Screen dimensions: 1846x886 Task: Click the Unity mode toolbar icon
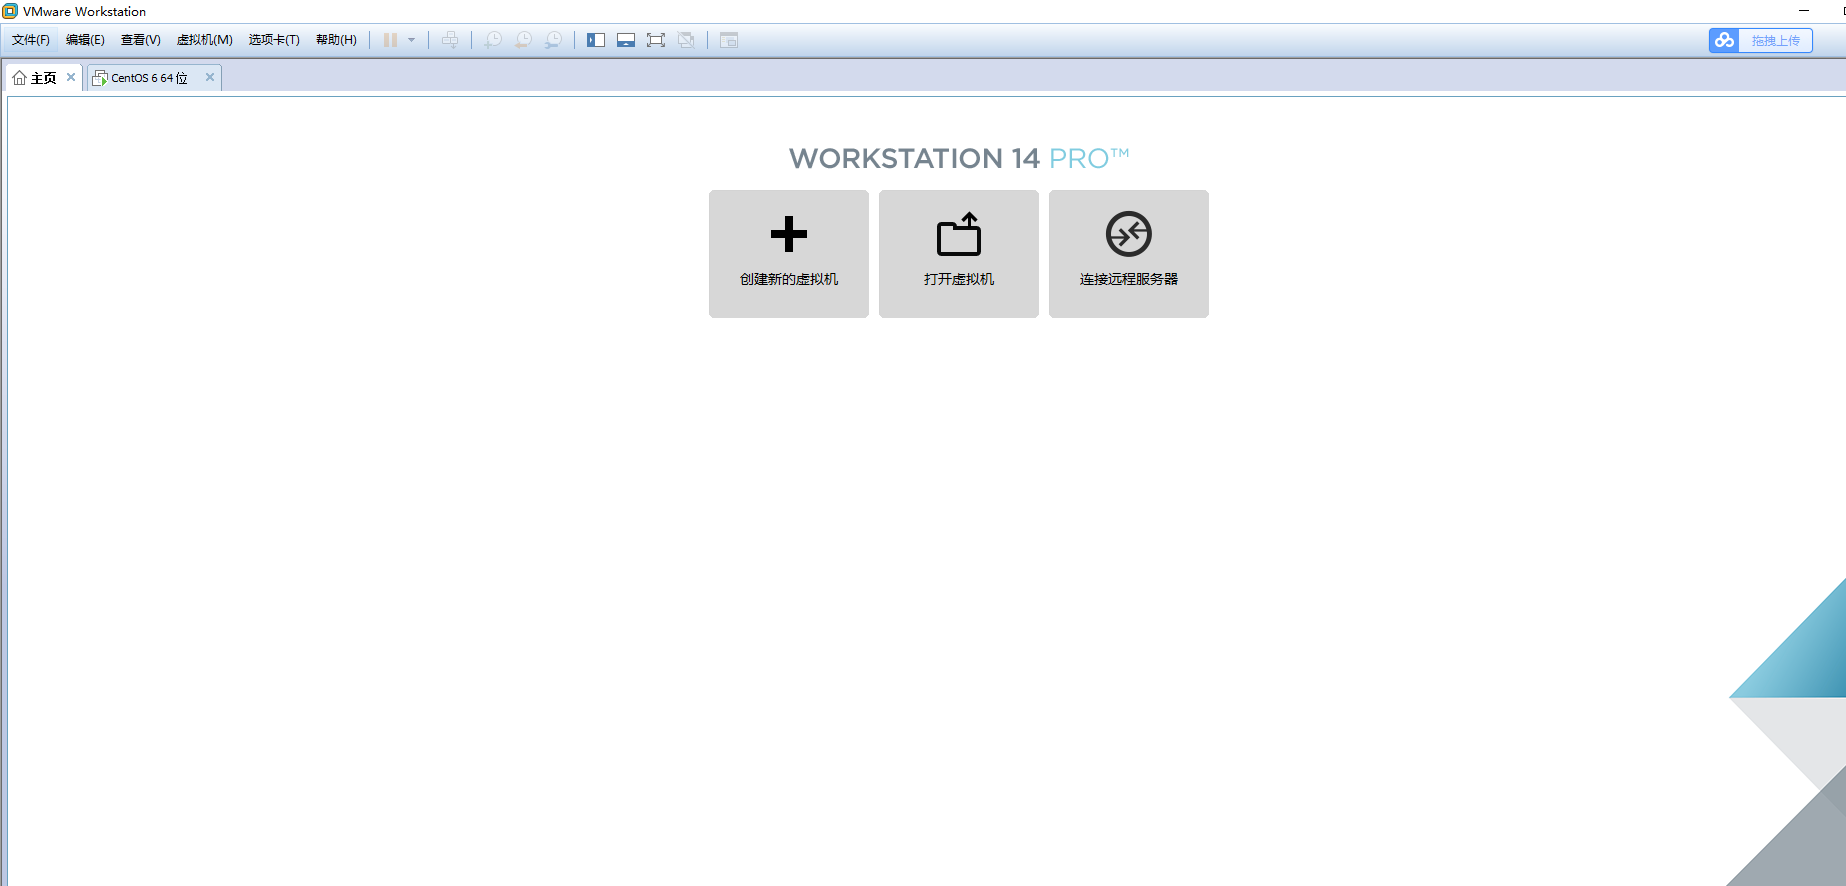[x=686, y=40]
